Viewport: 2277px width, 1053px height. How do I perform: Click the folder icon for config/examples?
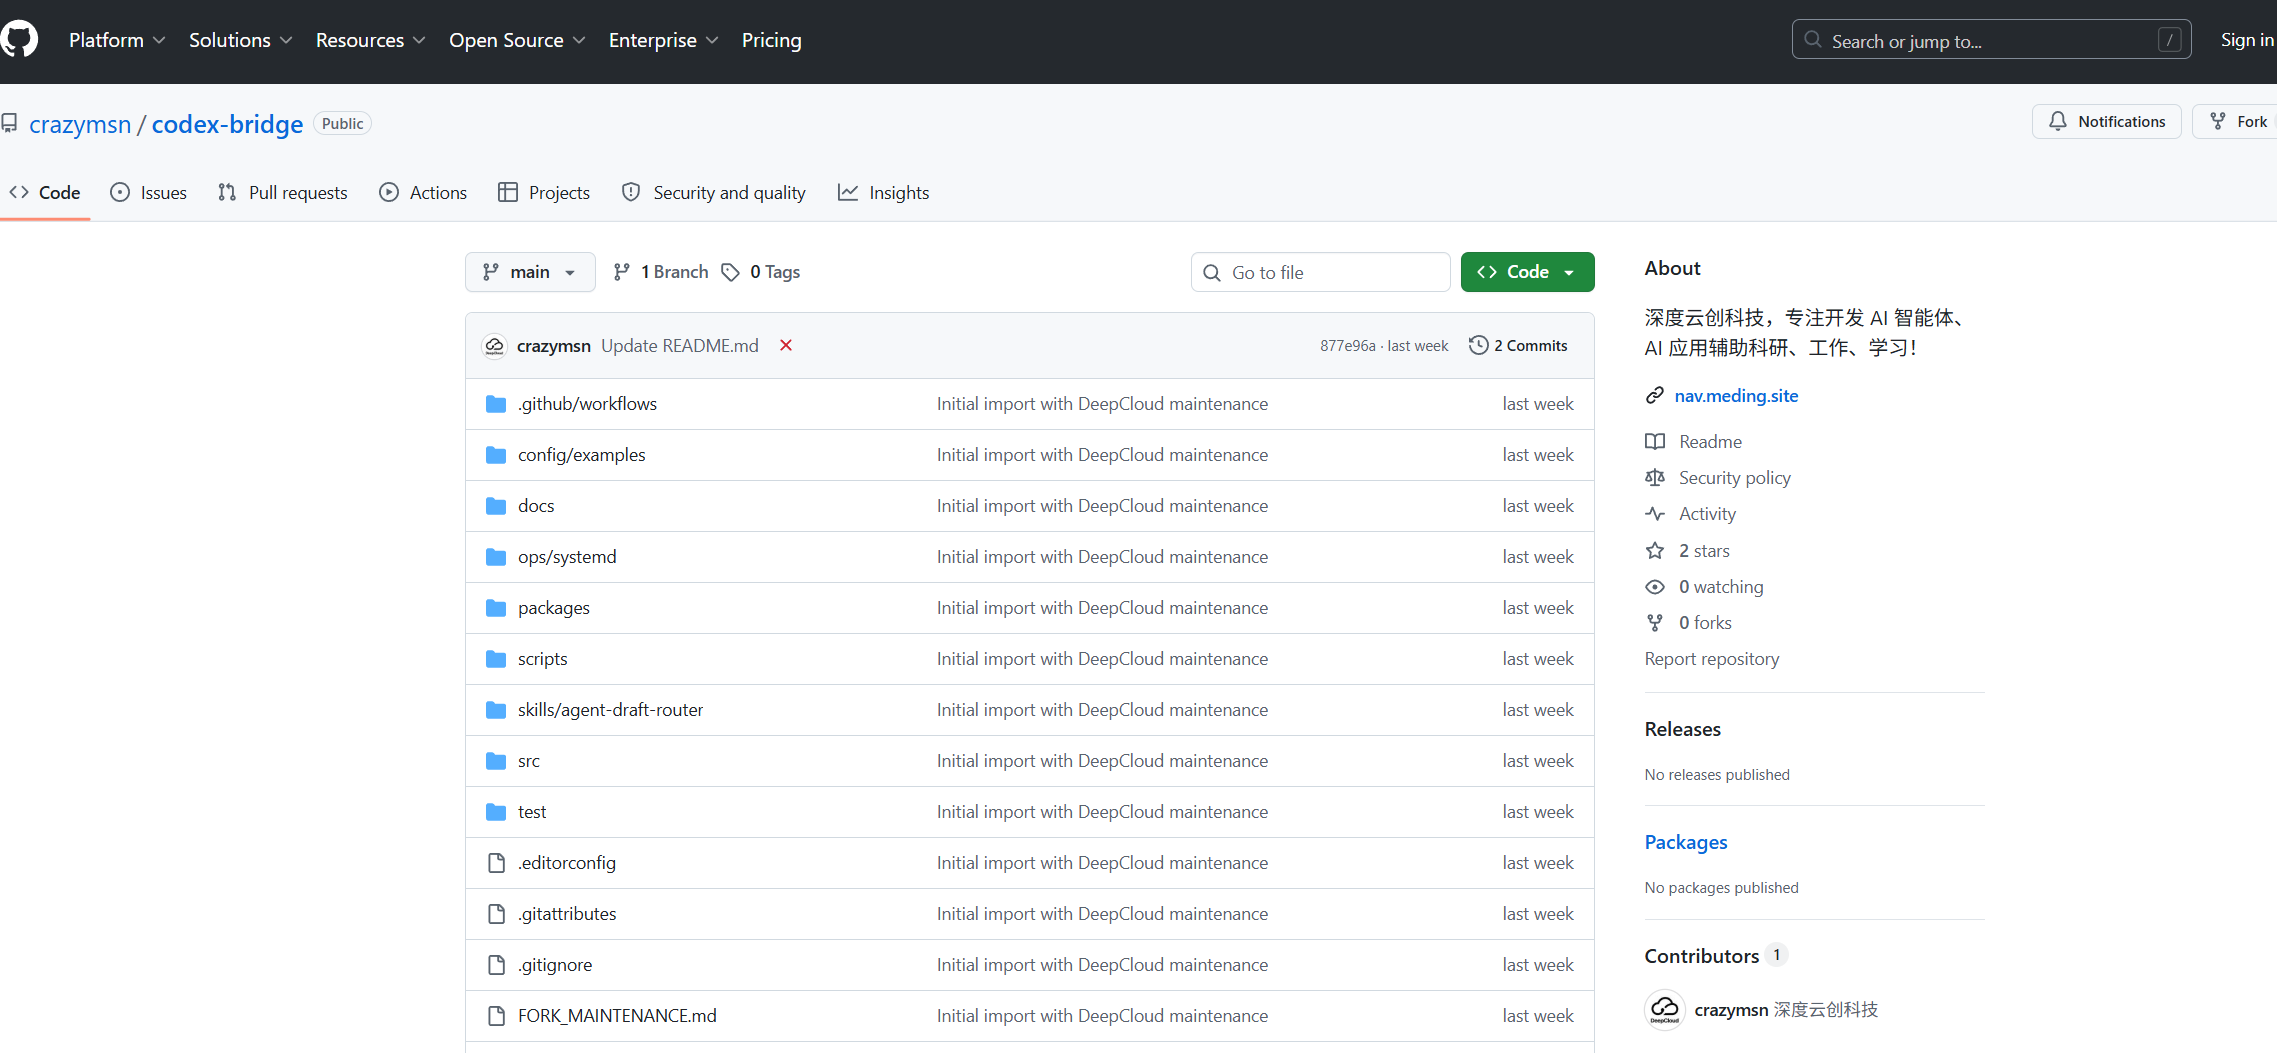click(x=496, y=455)
